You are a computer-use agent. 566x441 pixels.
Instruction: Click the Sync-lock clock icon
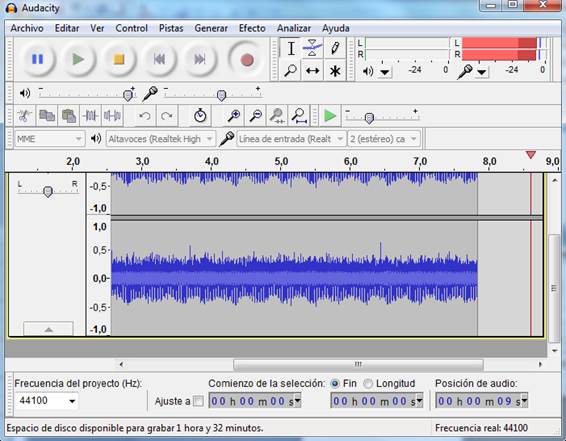coord(200,116)
